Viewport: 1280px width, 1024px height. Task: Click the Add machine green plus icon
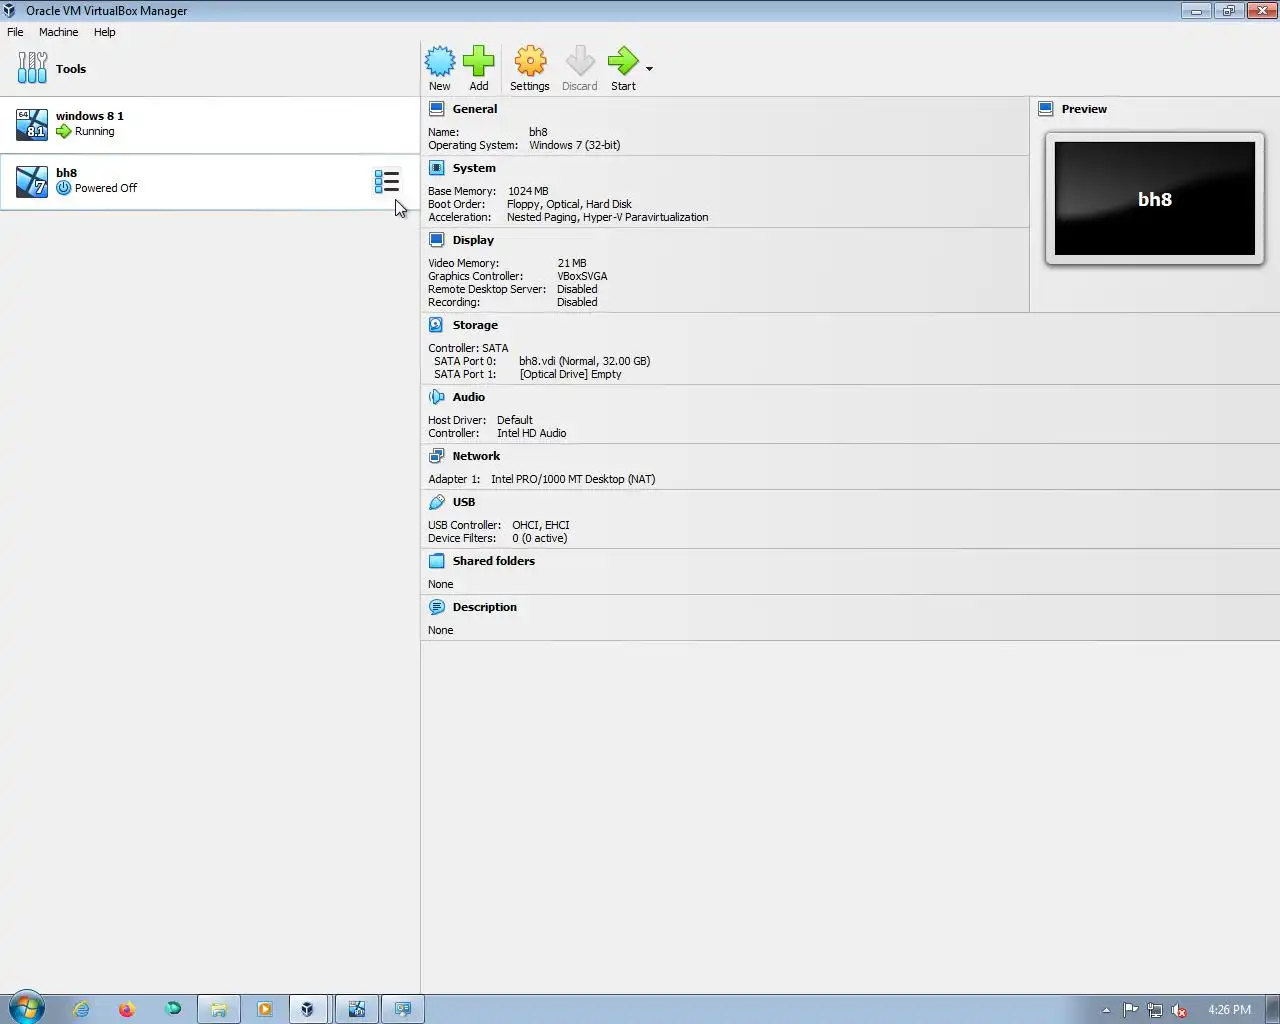[479, 61]
